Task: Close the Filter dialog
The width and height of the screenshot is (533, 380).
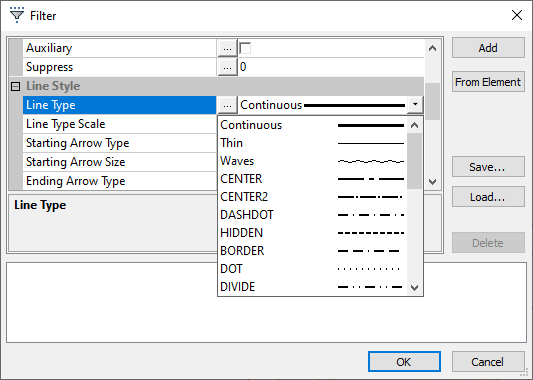Action: (517, 15)
